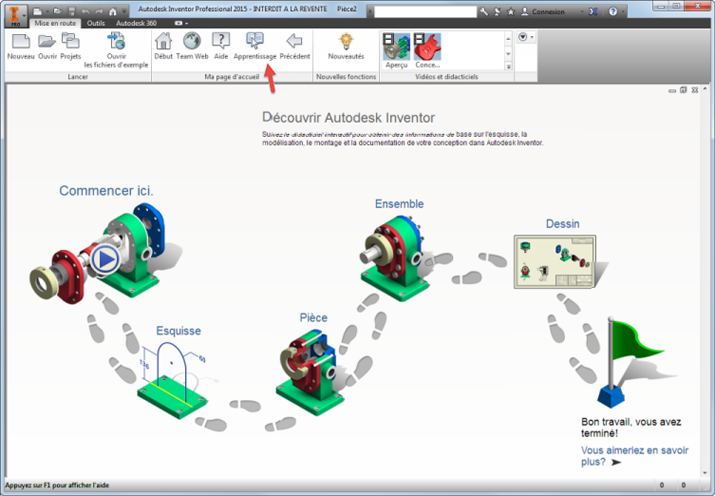Click the Ouvrir ribbon button

47,46
